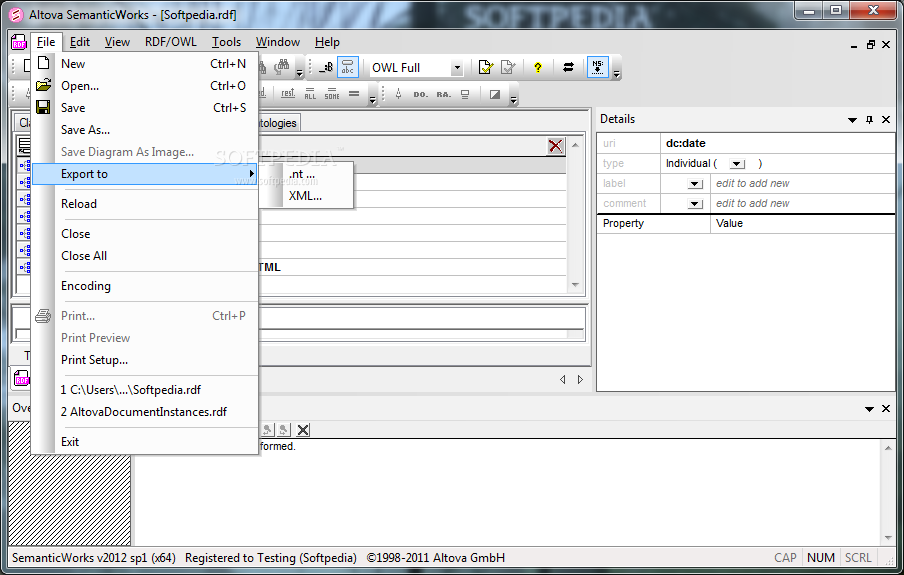Open the RDF/OWL menu
This screenshot has width=904, height=575.
coord(171,42)
